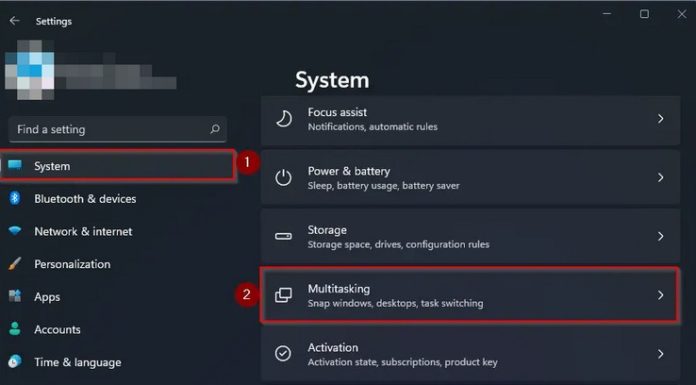
Task: Click the Wi-Fi network icon in sidebar
Action: tap(15, 231)
